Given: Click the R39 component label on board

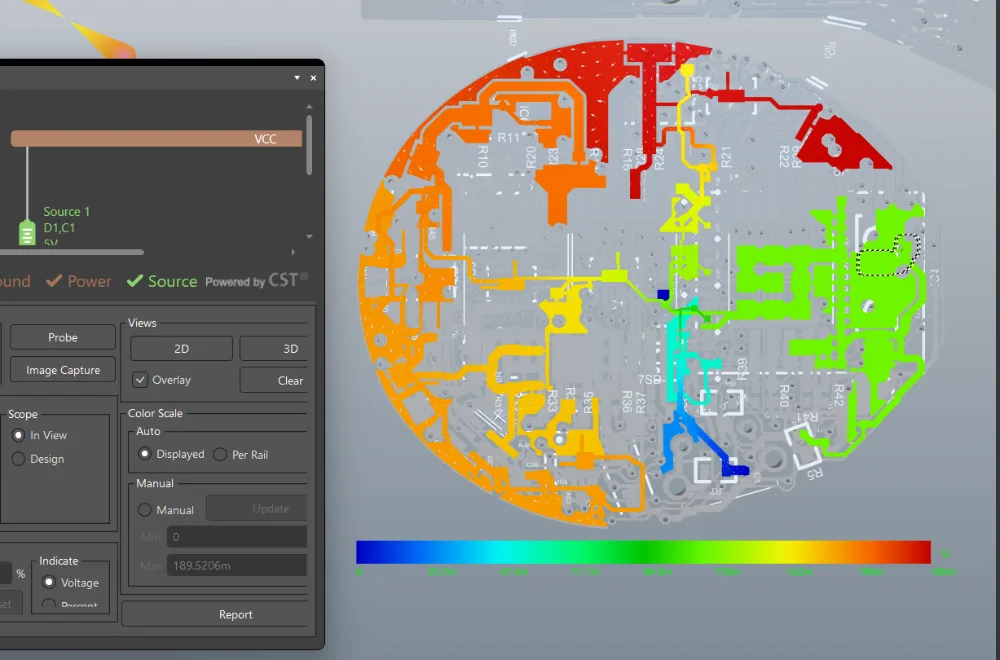Looking at the screenshot, I should [742, 369].
